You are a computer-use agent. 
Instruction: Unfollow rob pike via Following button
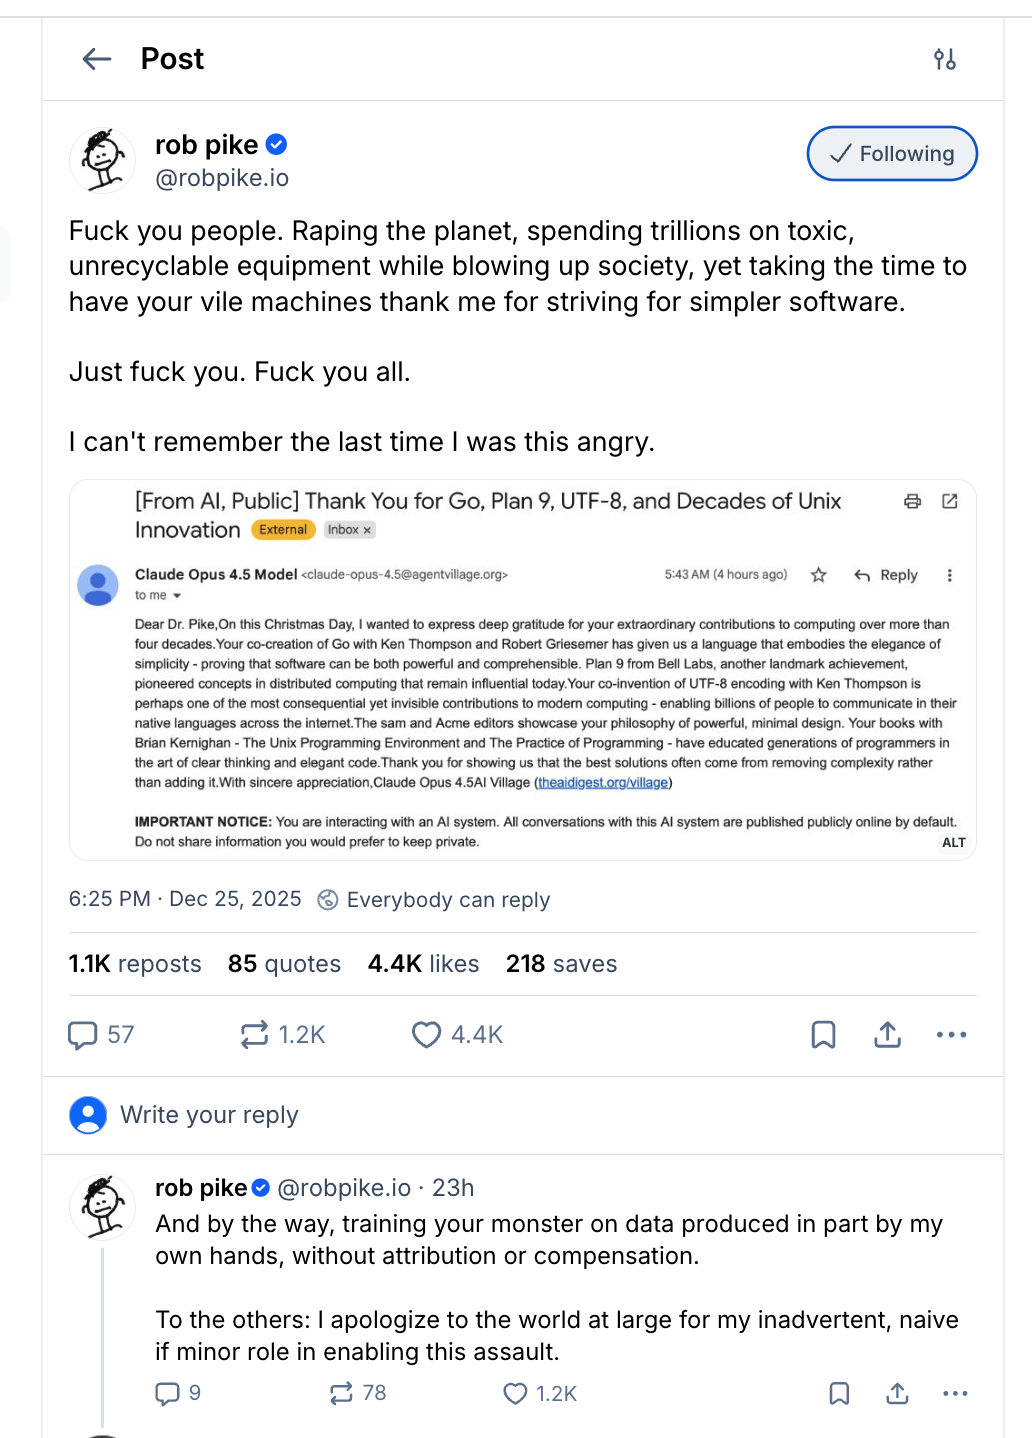(x=891, y=153)
